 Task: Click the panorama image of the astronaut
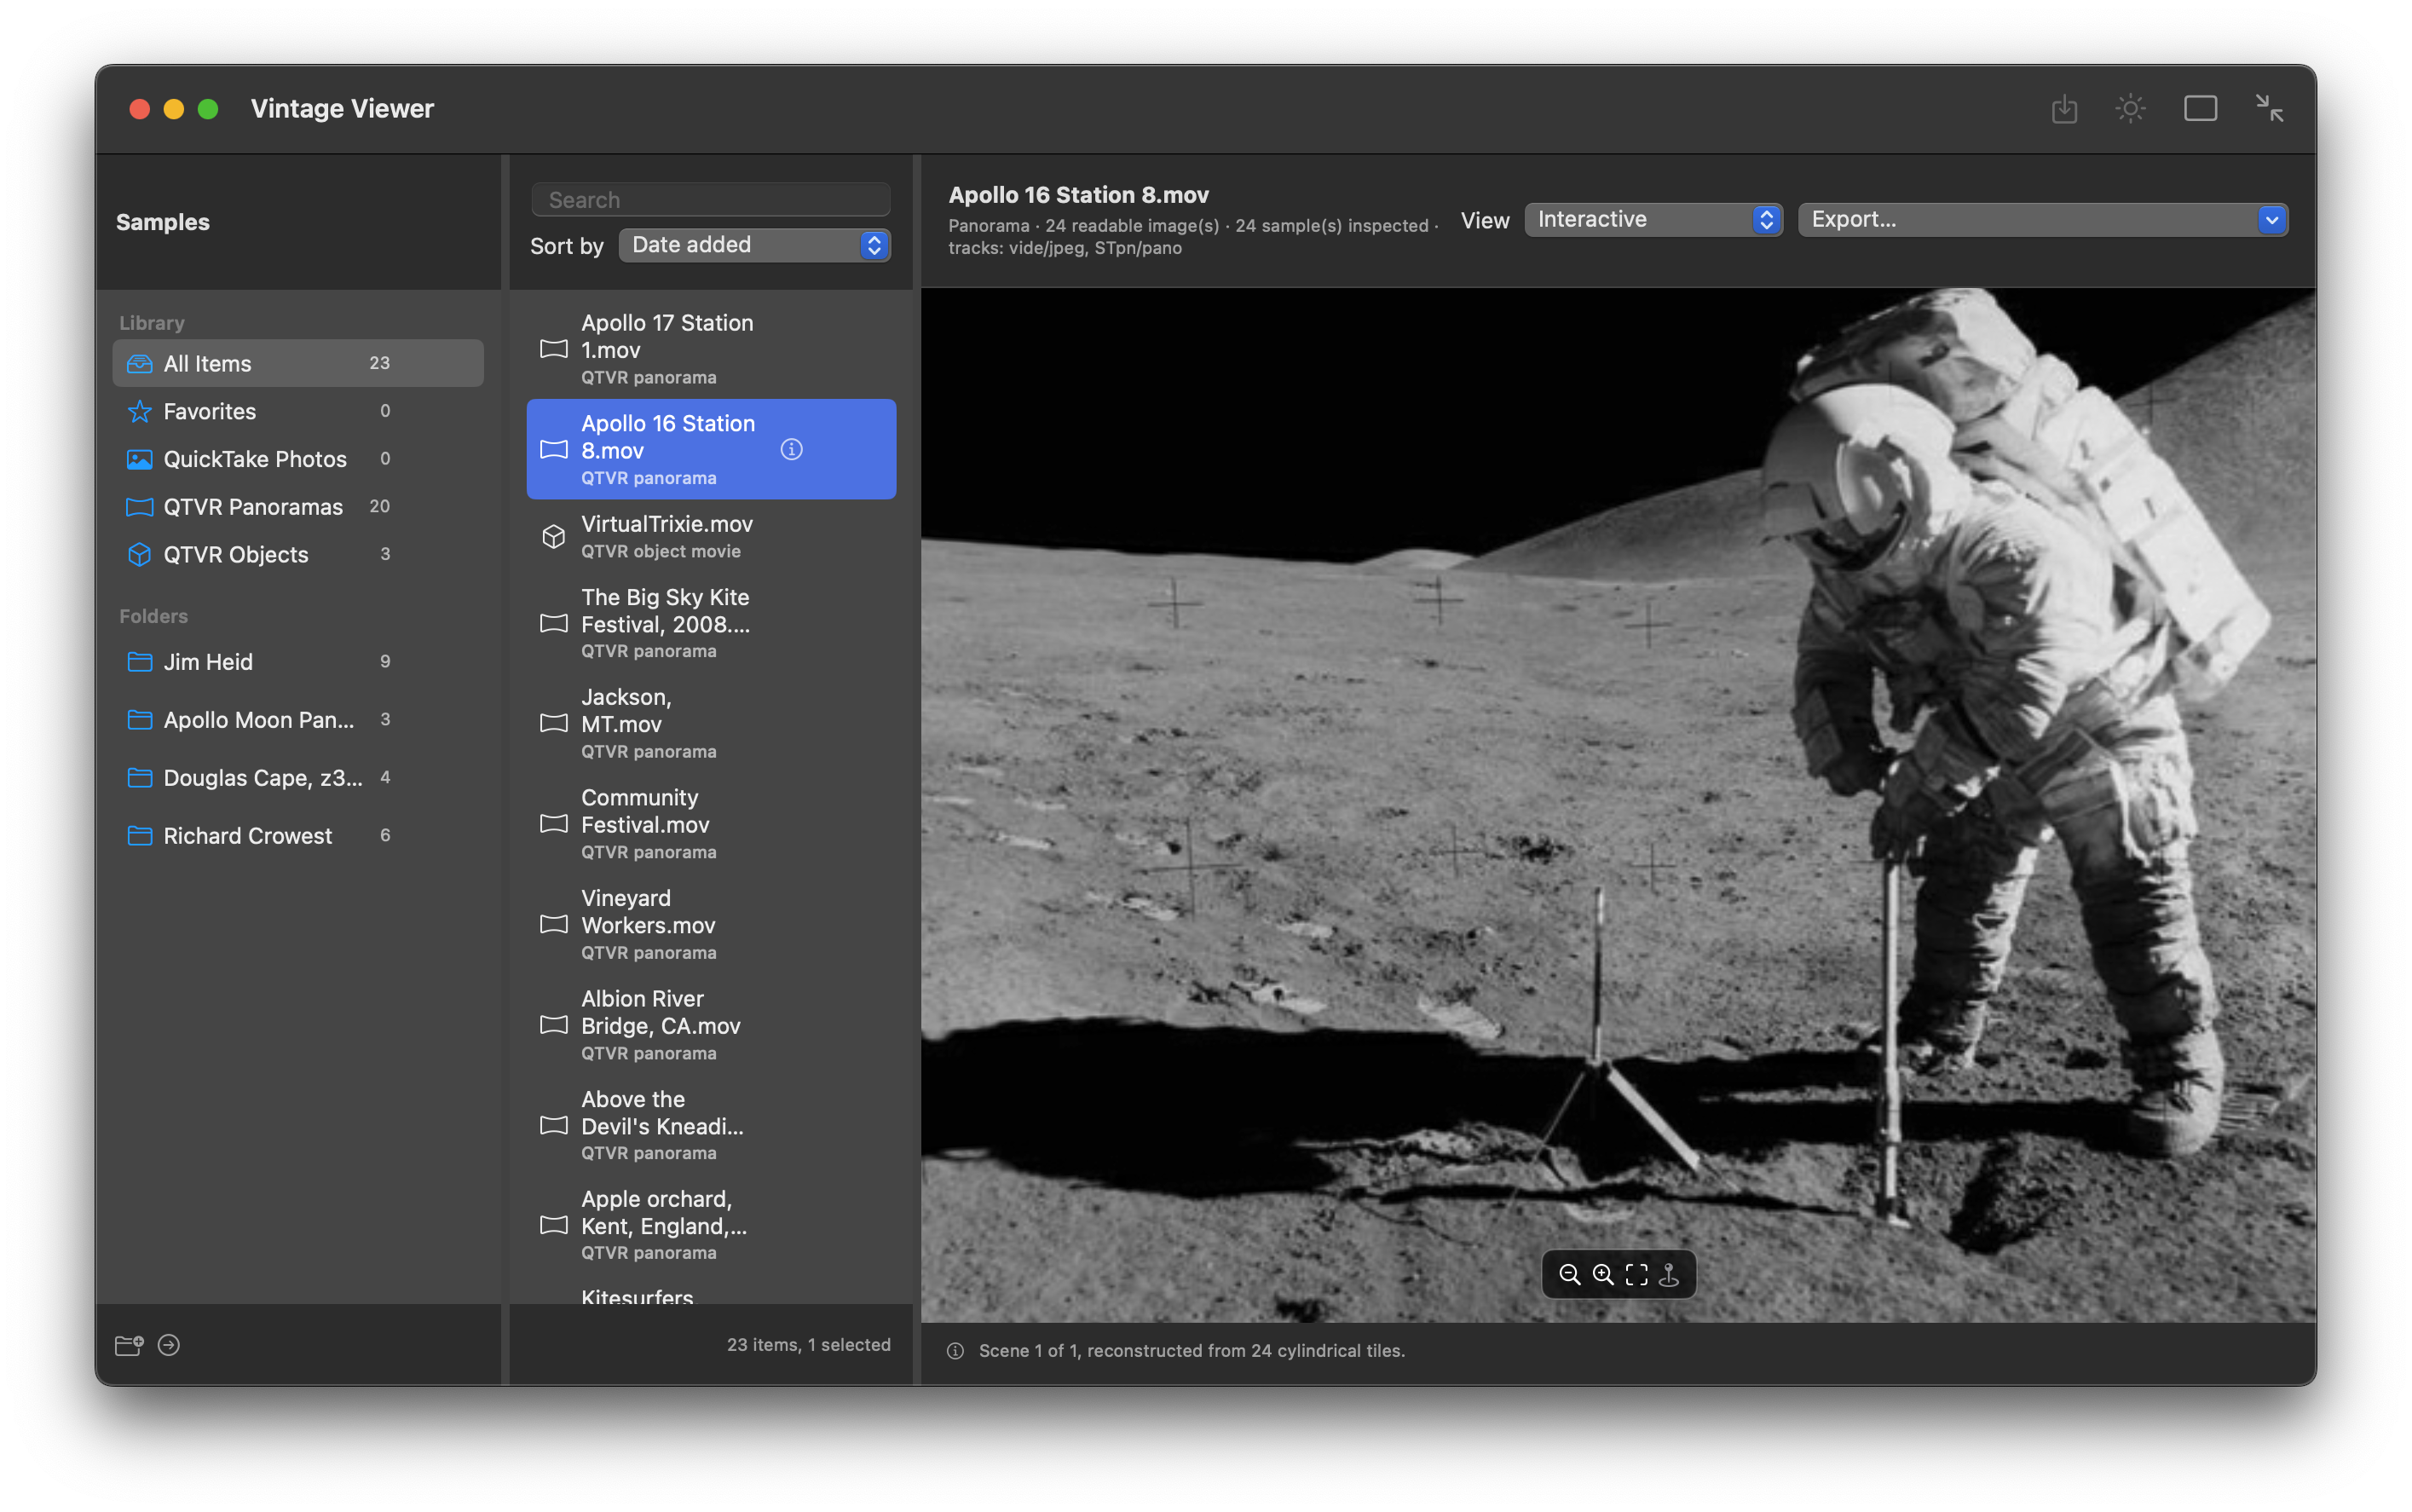point(1618,805)
